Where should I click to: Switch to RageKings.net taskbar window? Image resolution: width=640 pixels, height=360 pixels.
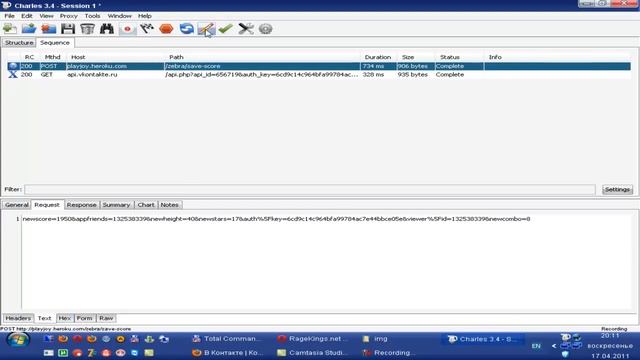312,339
